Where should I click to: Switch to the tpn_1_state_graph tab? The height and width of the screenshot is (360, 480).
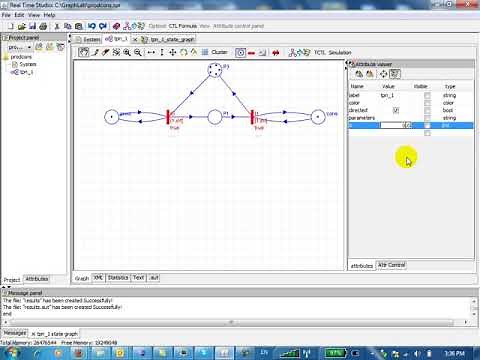point(168,39)
